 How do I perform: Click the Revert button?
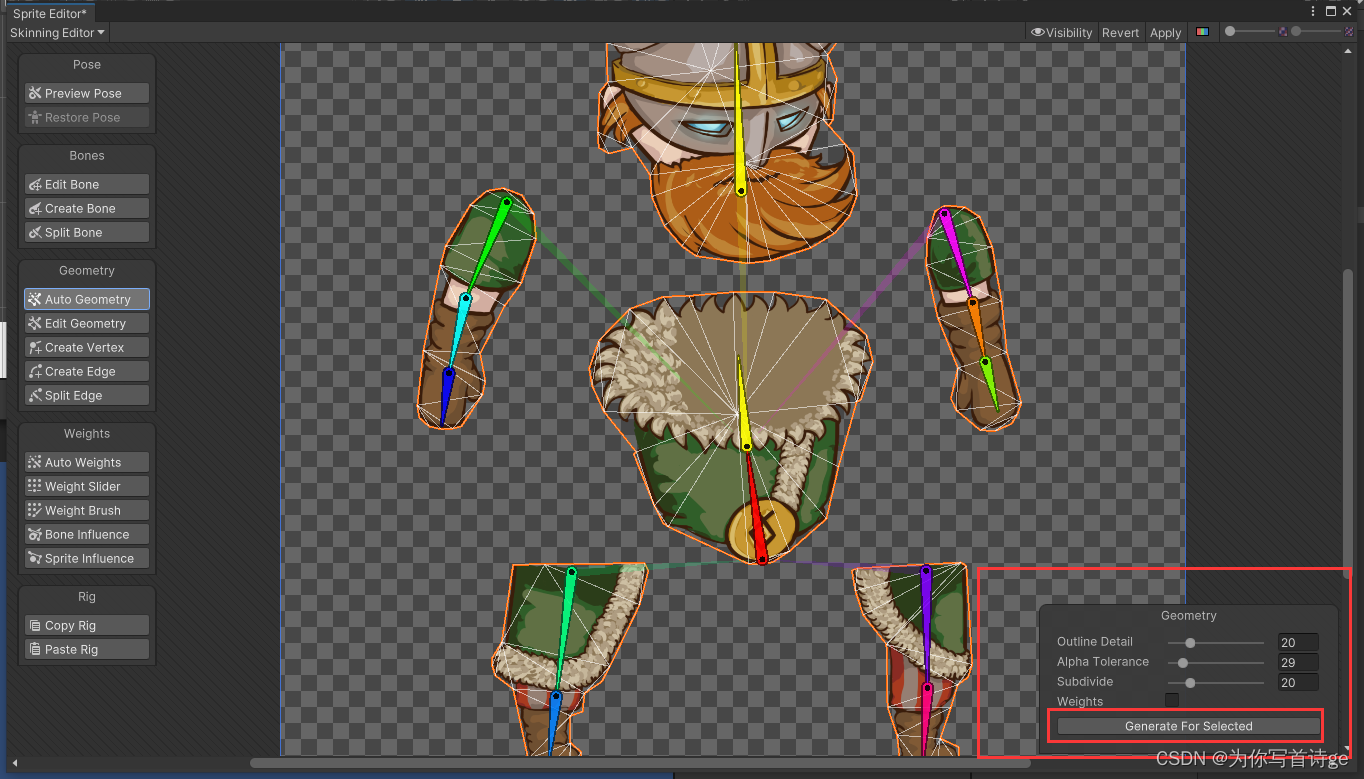pyautogui.click(x=1120, y=32)
